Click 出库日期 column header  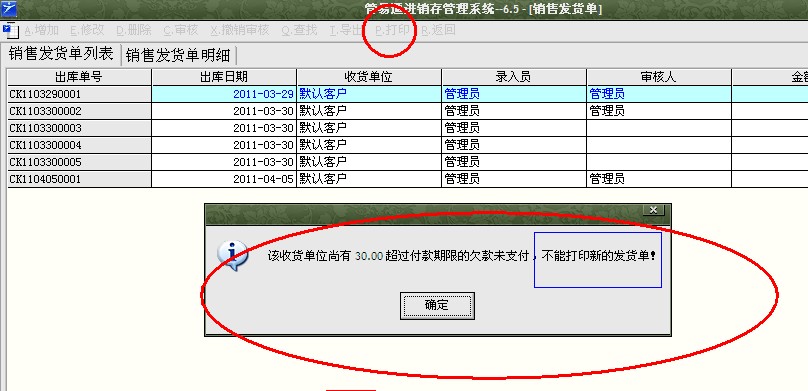point(224,77)
